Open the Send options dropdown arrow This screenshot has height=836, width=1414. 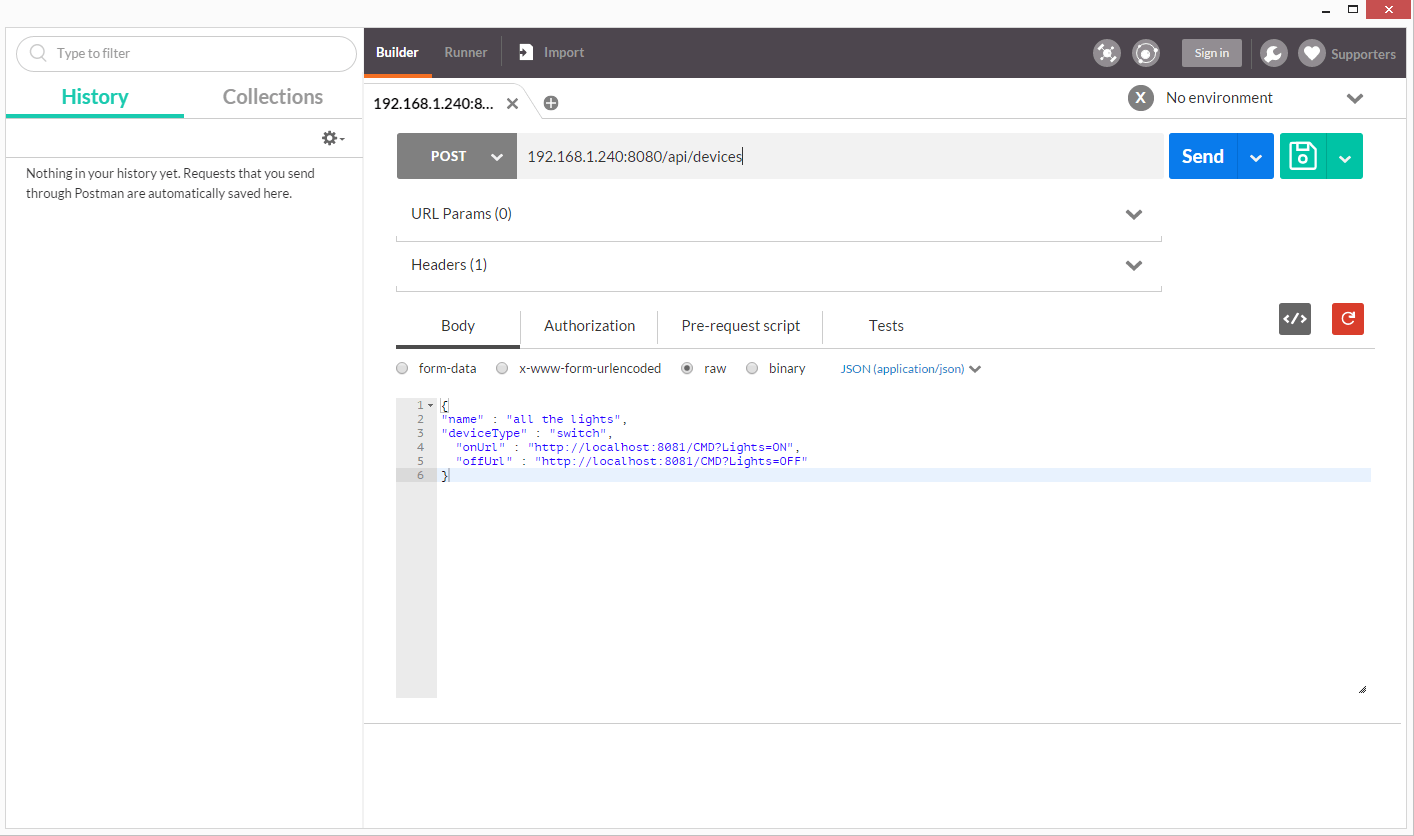pyautogui.click(x=1255, y=156)
